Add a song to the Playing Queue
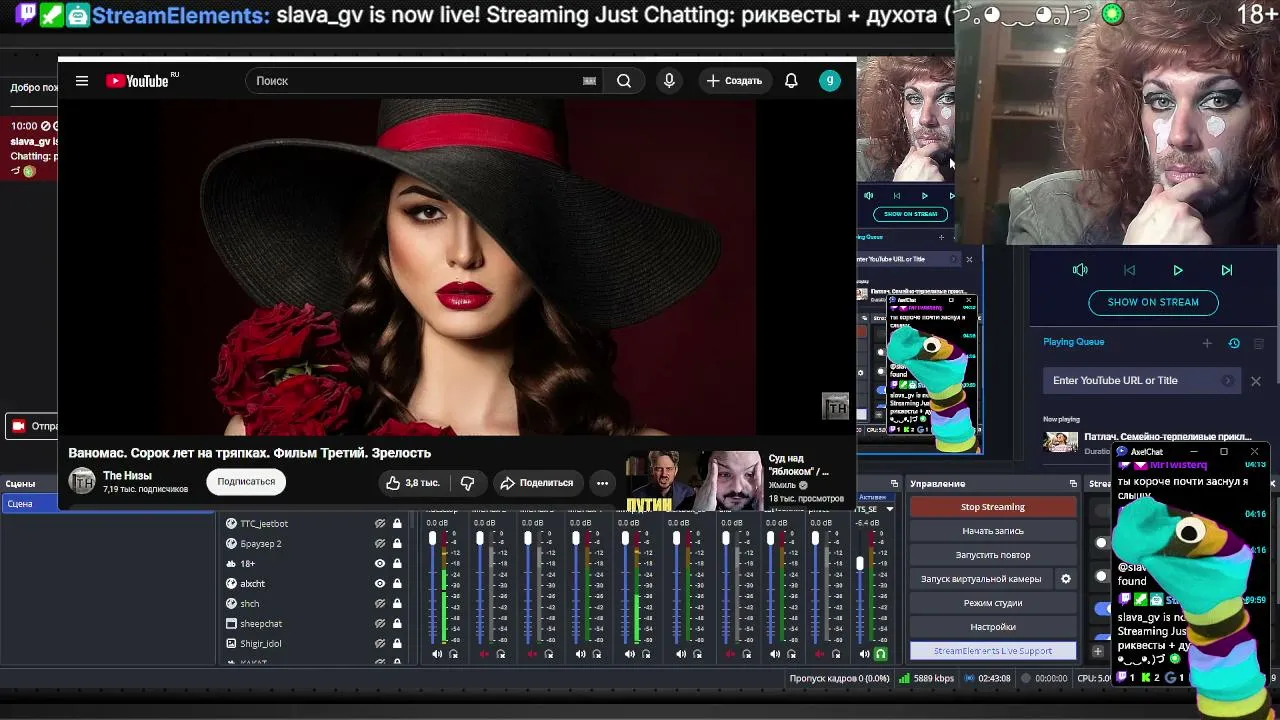Screen dimensions: 1280x720 click(1207, 343)
